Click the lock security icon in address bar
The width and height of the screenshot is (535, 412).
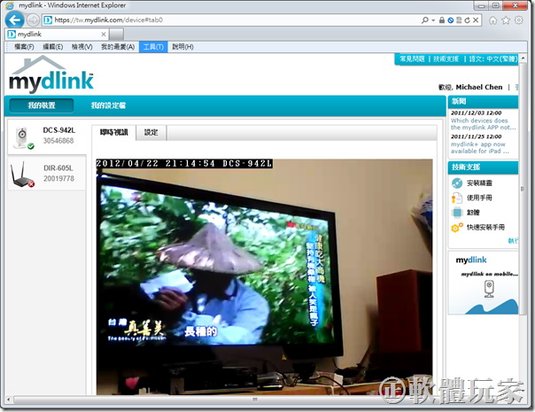(442, 20)
